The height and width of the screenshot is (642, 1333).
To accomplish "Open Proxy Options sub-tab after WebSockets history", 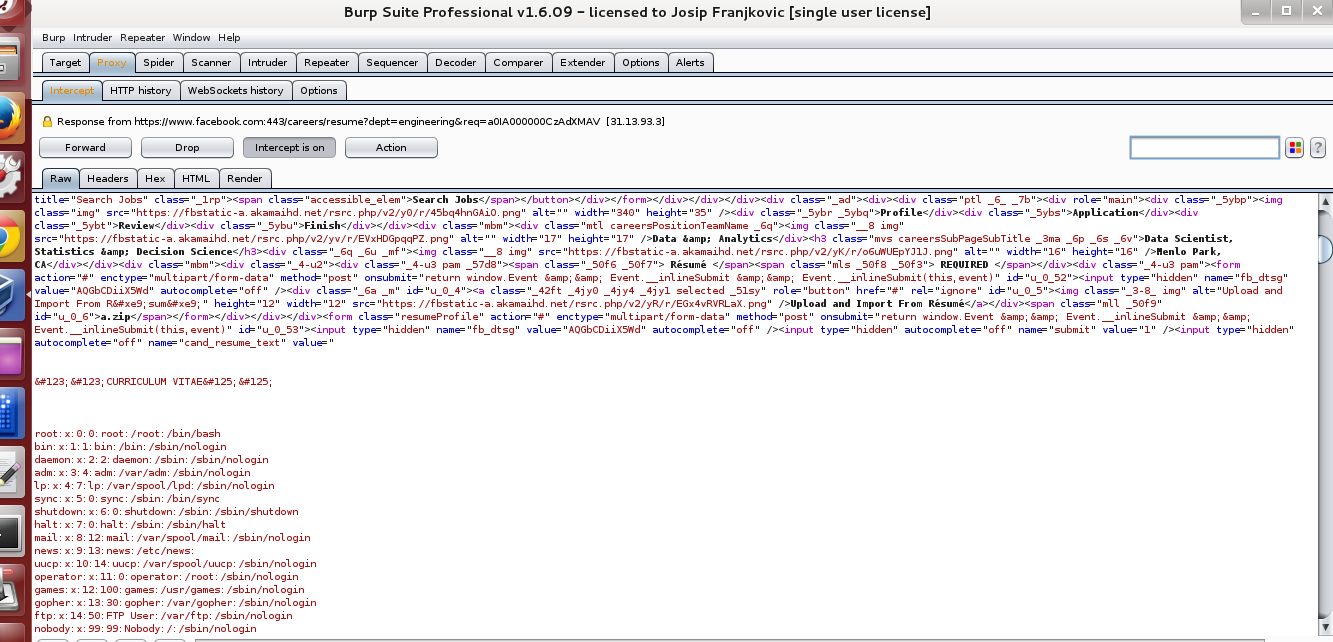I will [x=319, y=90].
